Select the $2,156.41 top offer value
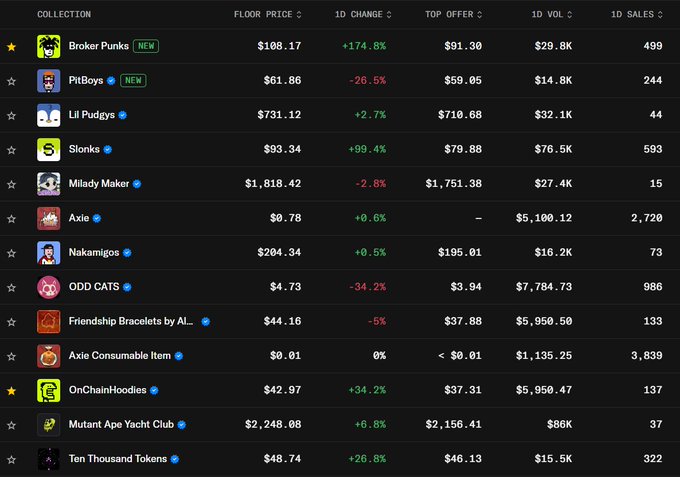Image resolution: width=680 pixels, height=477 pixels. pyautogui.click(x=454, y=425)
